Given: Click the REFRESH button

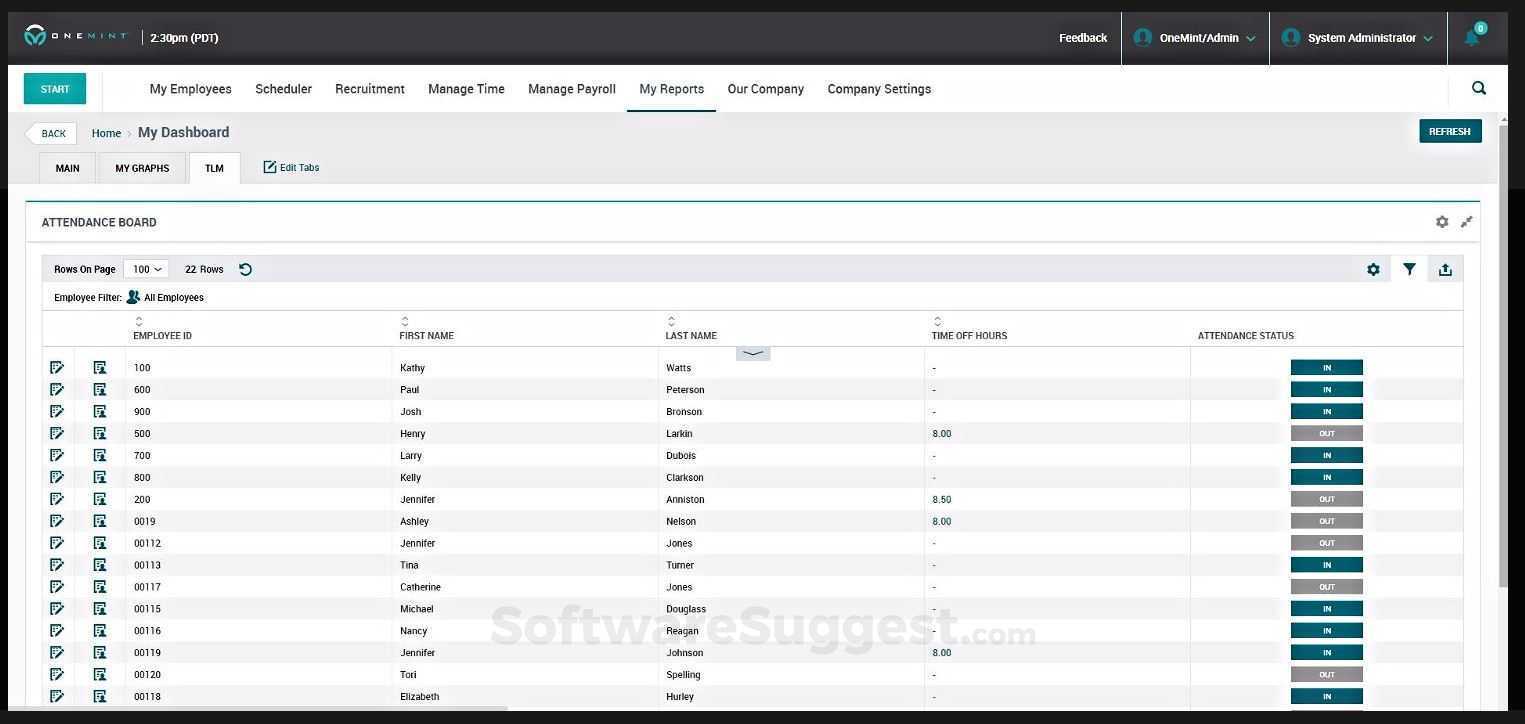Looking at the screenshot, I should coord(1450,131).
